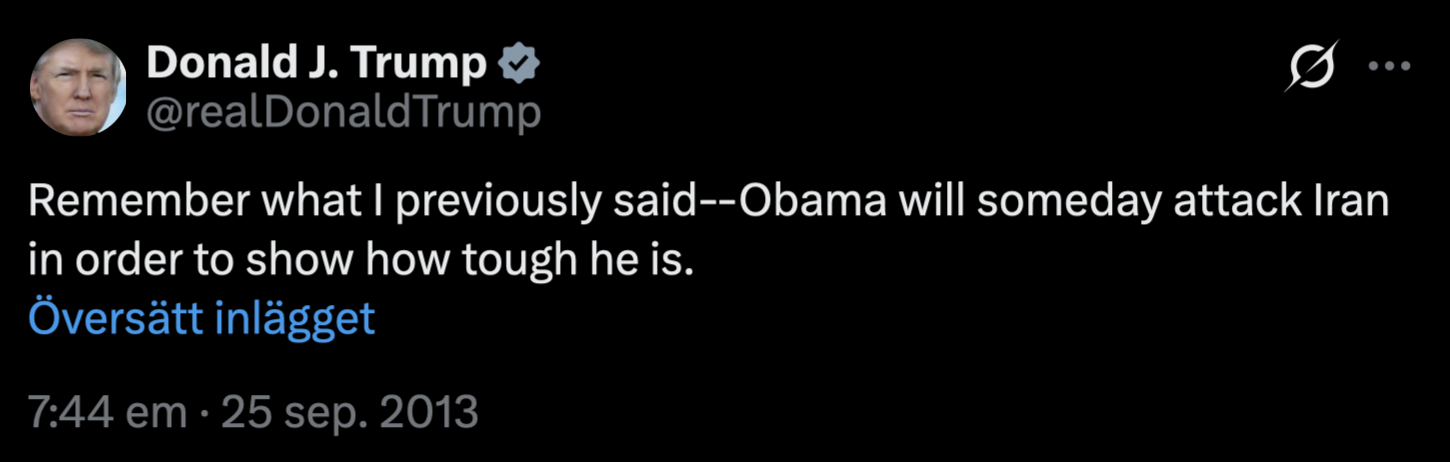Viewport: 1450px width, 462px height.
Task: Open the @realDonaldTrump handle link
Action: [x=343, y=113]
